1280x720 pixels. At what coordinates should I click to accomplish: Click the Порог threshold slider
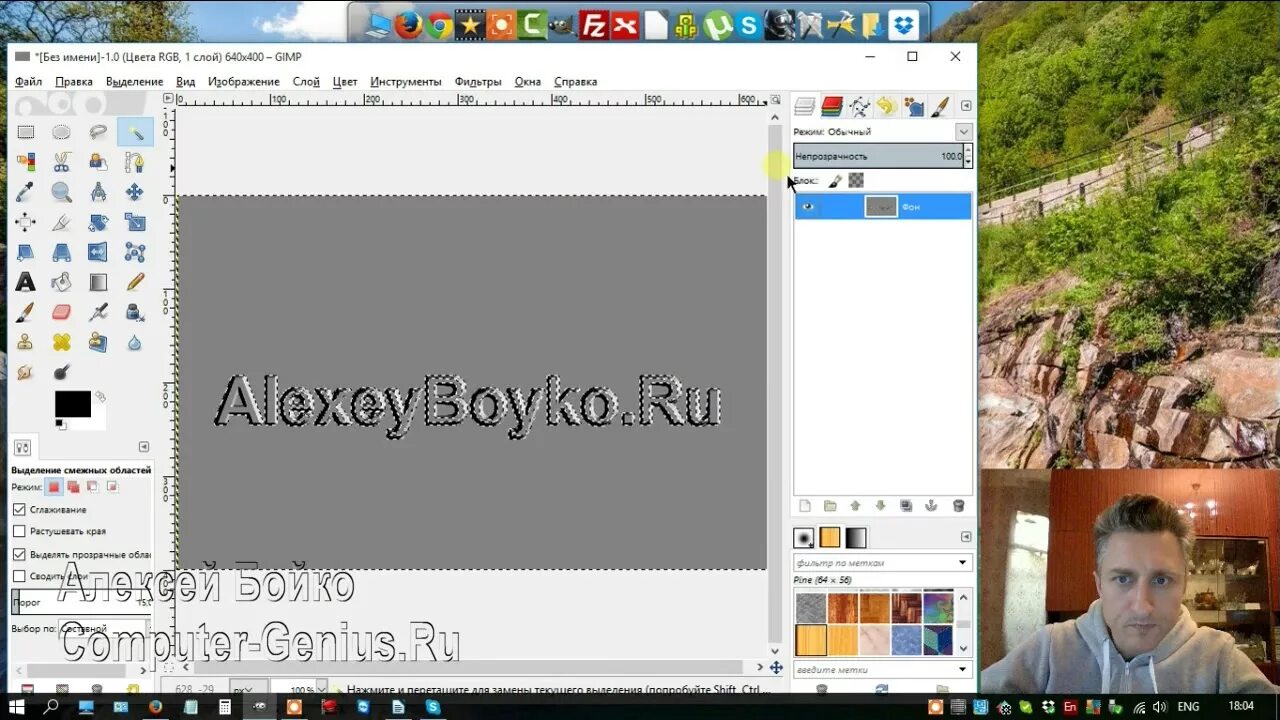[81, 602]
